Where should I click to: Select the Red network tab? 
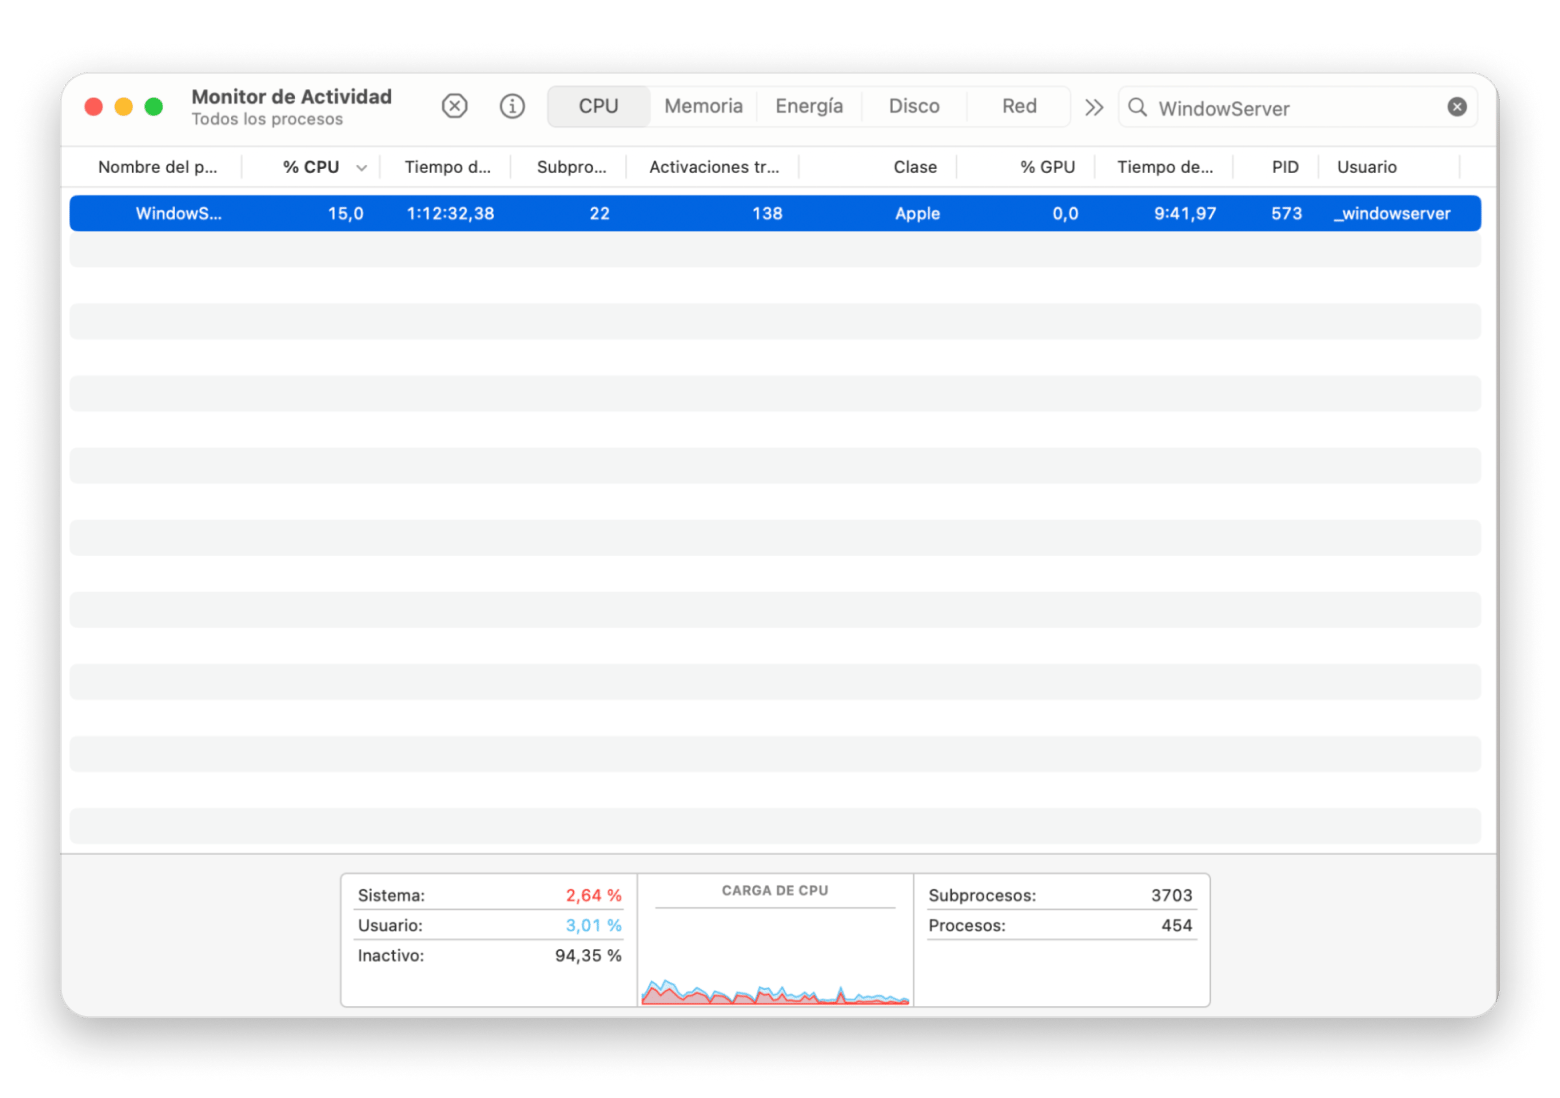point(1019,106)
